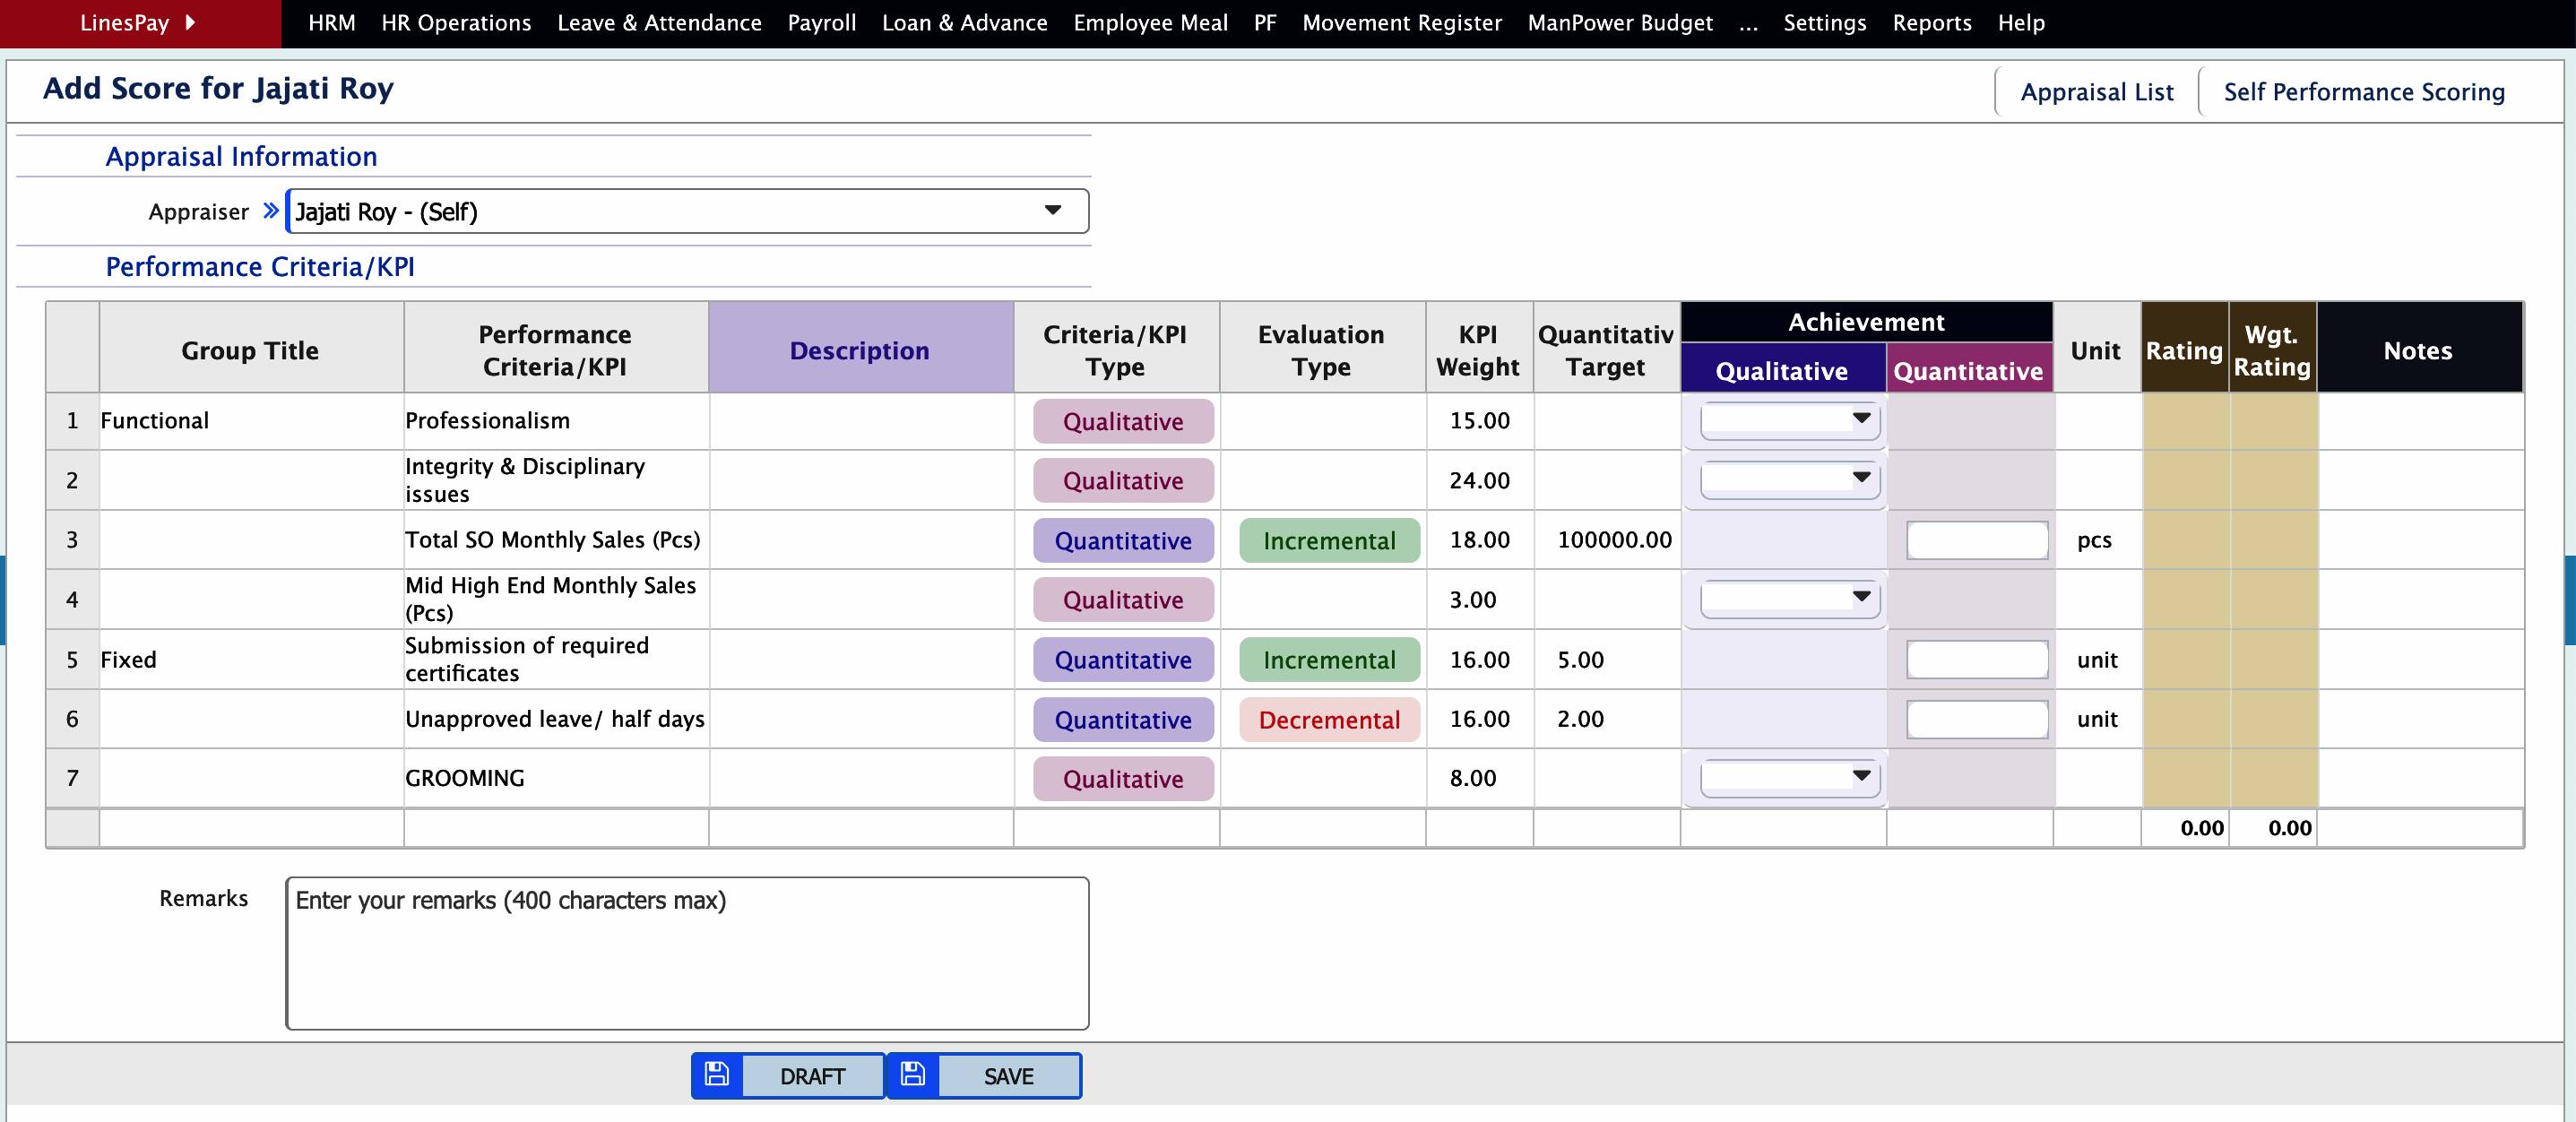This screenshot has width=2576, height=1122.
Task: Click the LinesPay arrow icon
Action: [190, 22]
